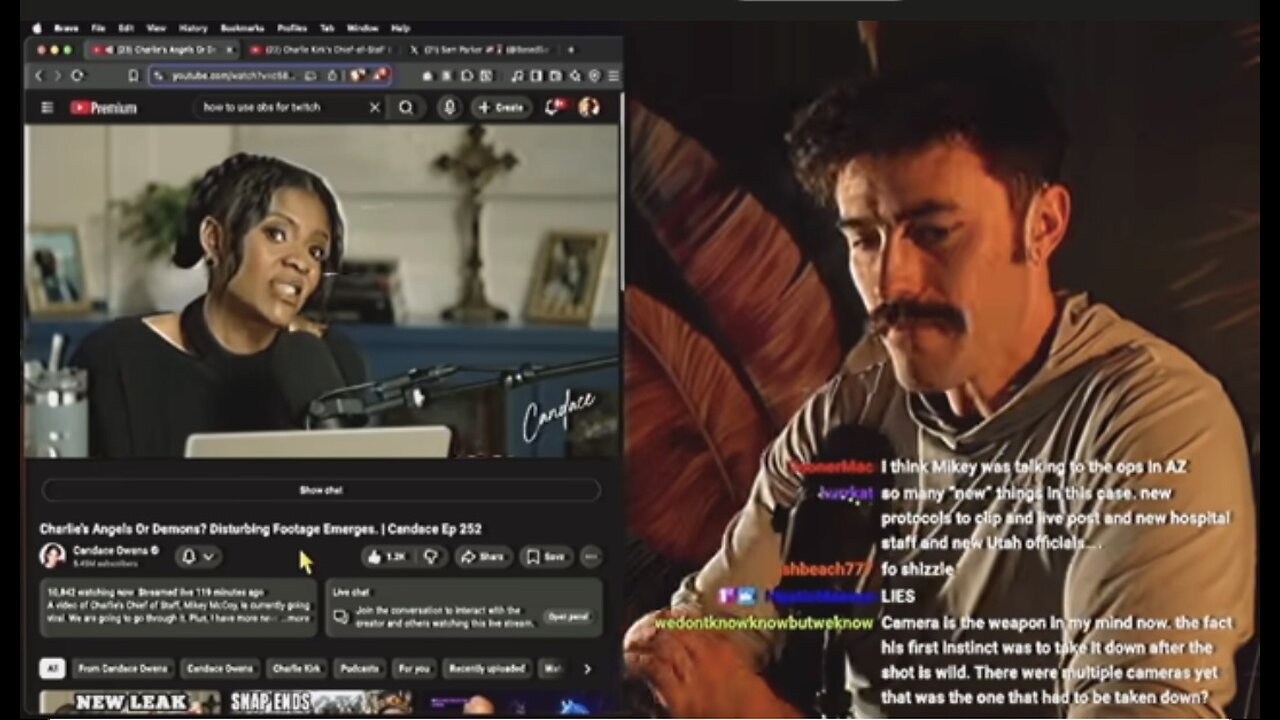Like the Candace video

(385, 557)
